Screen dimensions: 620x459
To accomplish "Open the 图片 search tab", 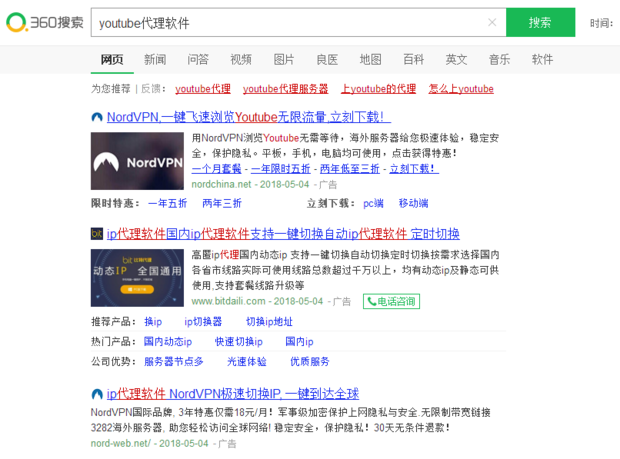I will (284, 60).
